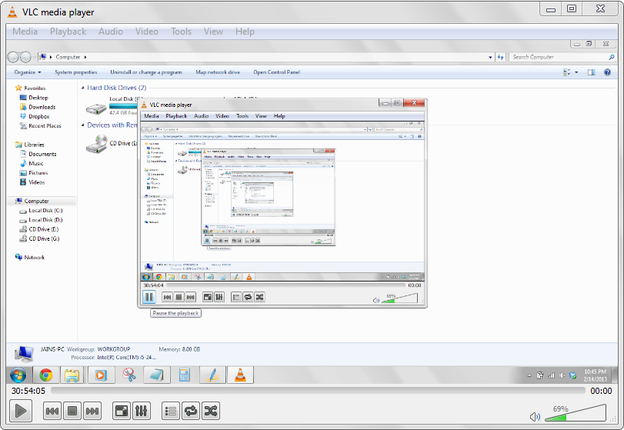Screen dimensions: 624x430
Task: Toggle fullscreen video in the outer VLC controls
Action: [121, 411]
